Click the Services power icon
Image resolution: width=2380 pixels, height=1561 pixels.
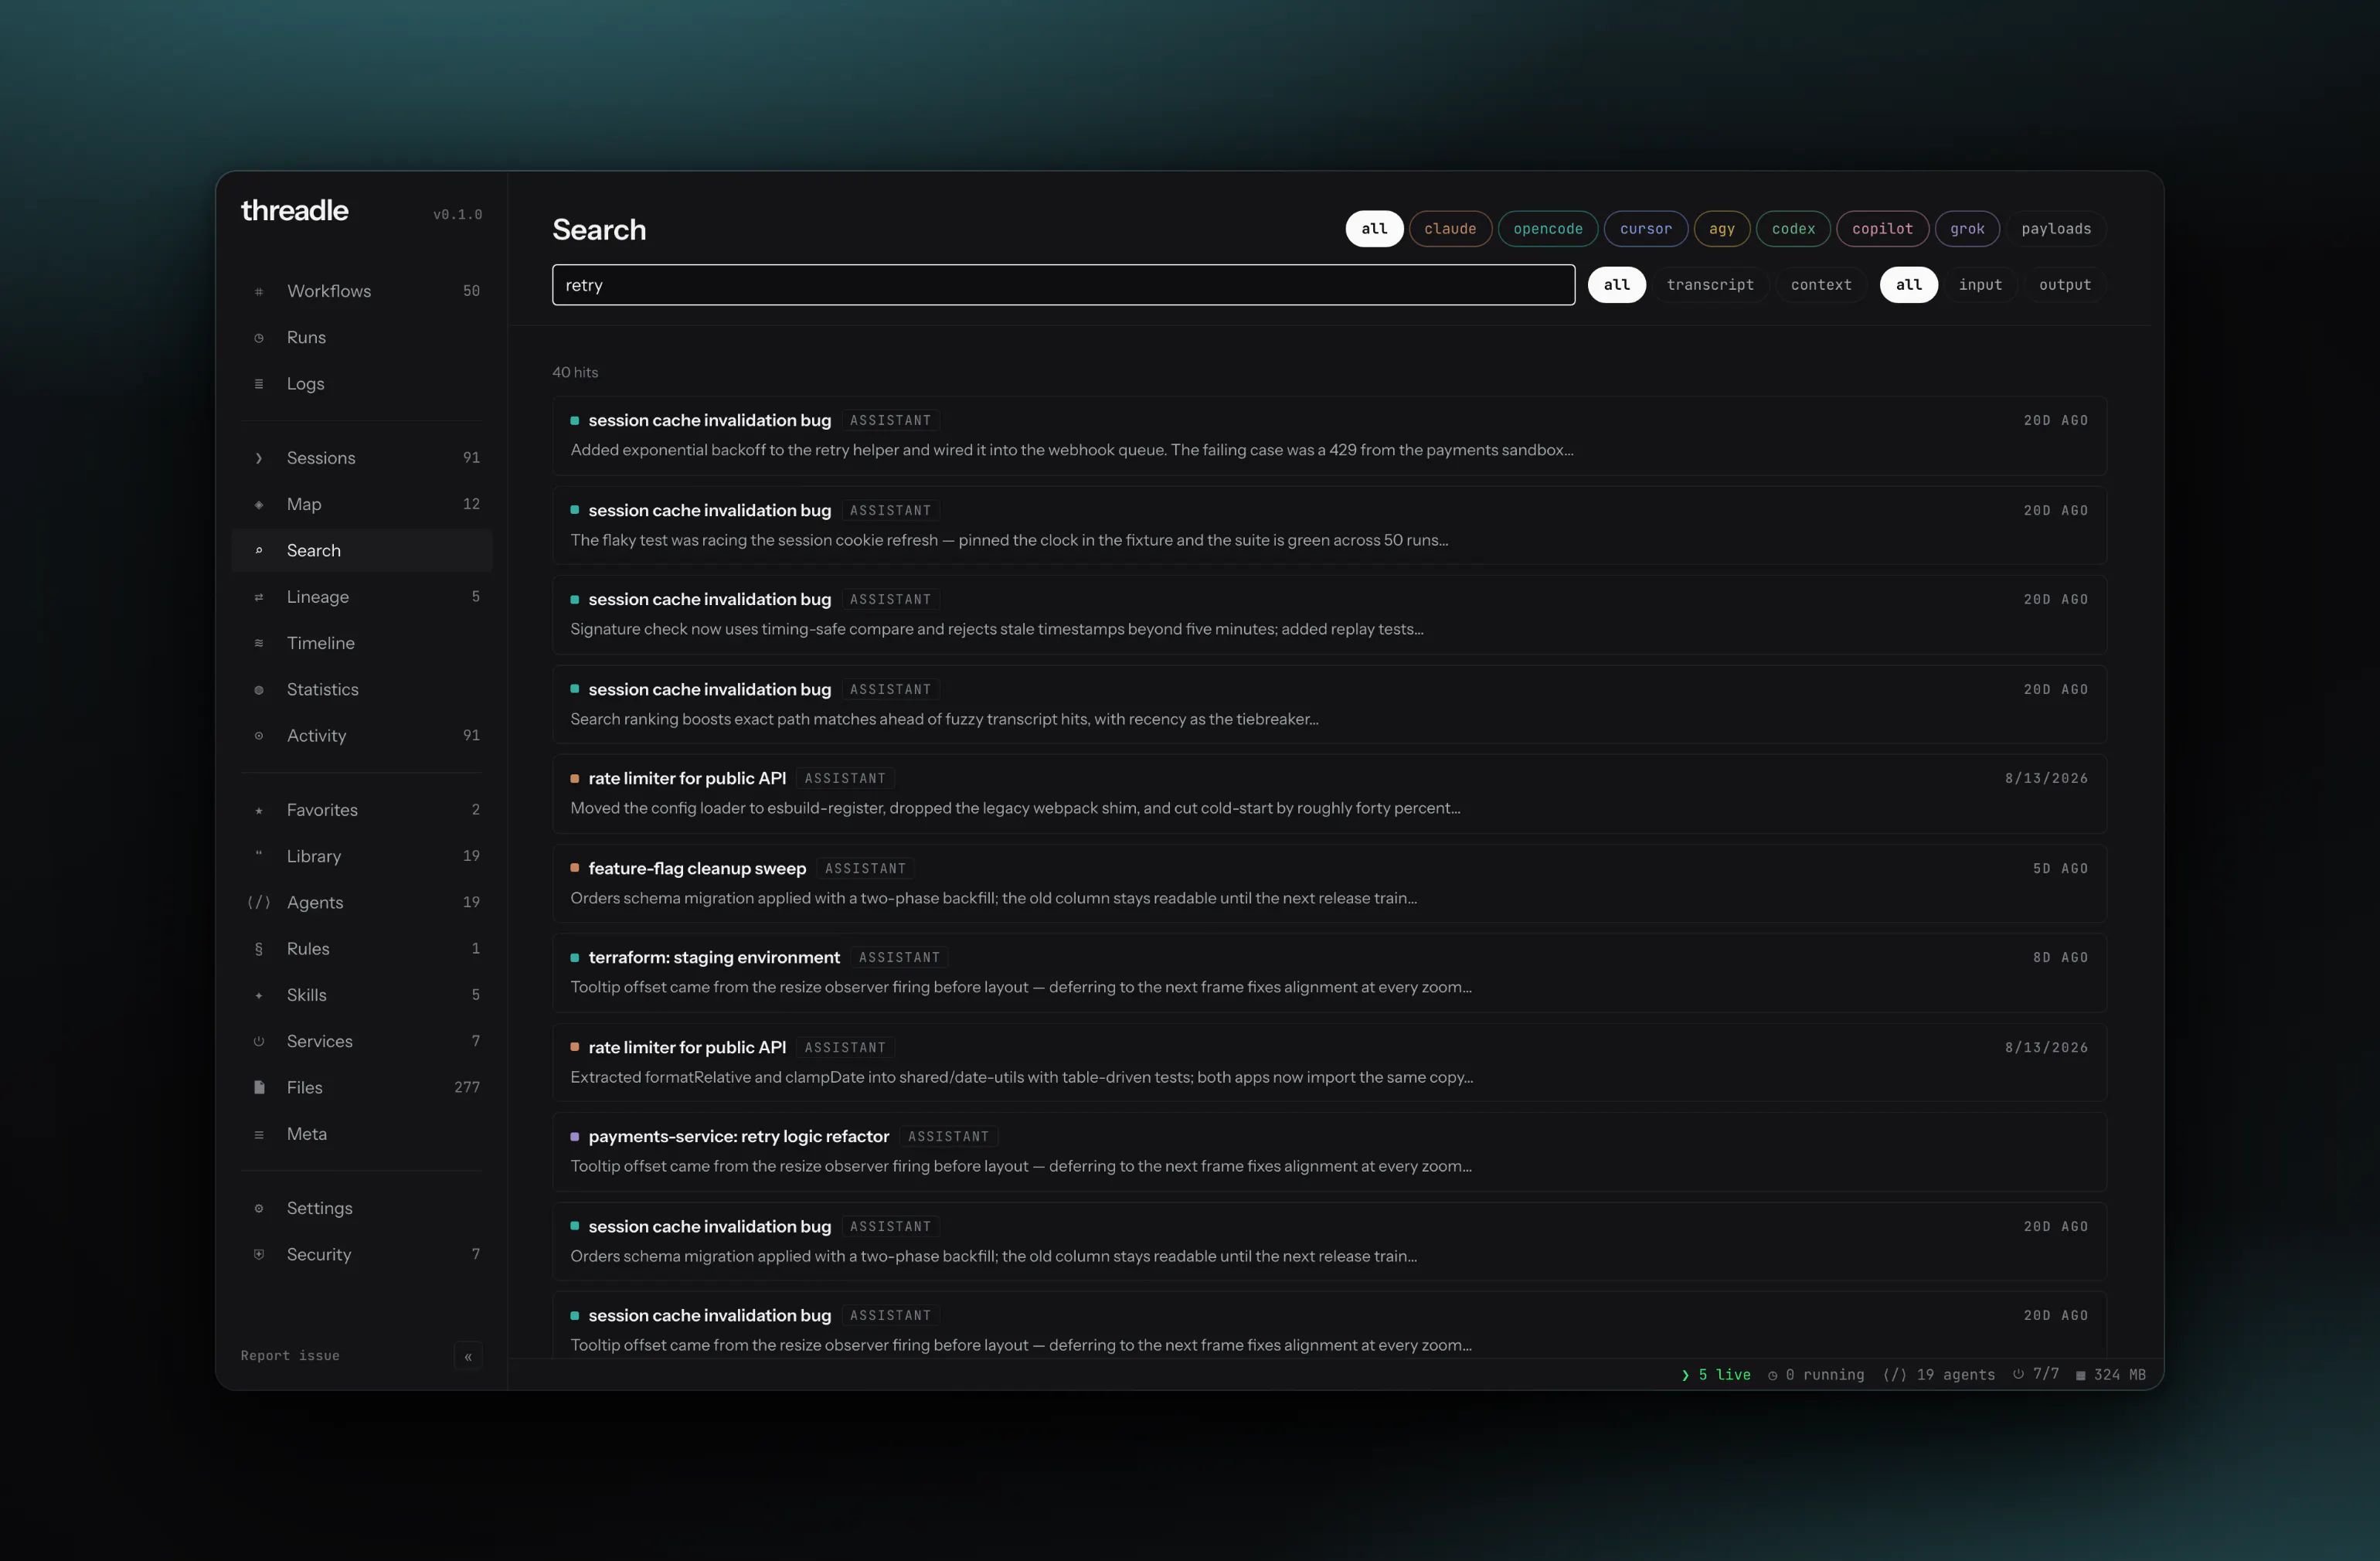coord(259,1042)
